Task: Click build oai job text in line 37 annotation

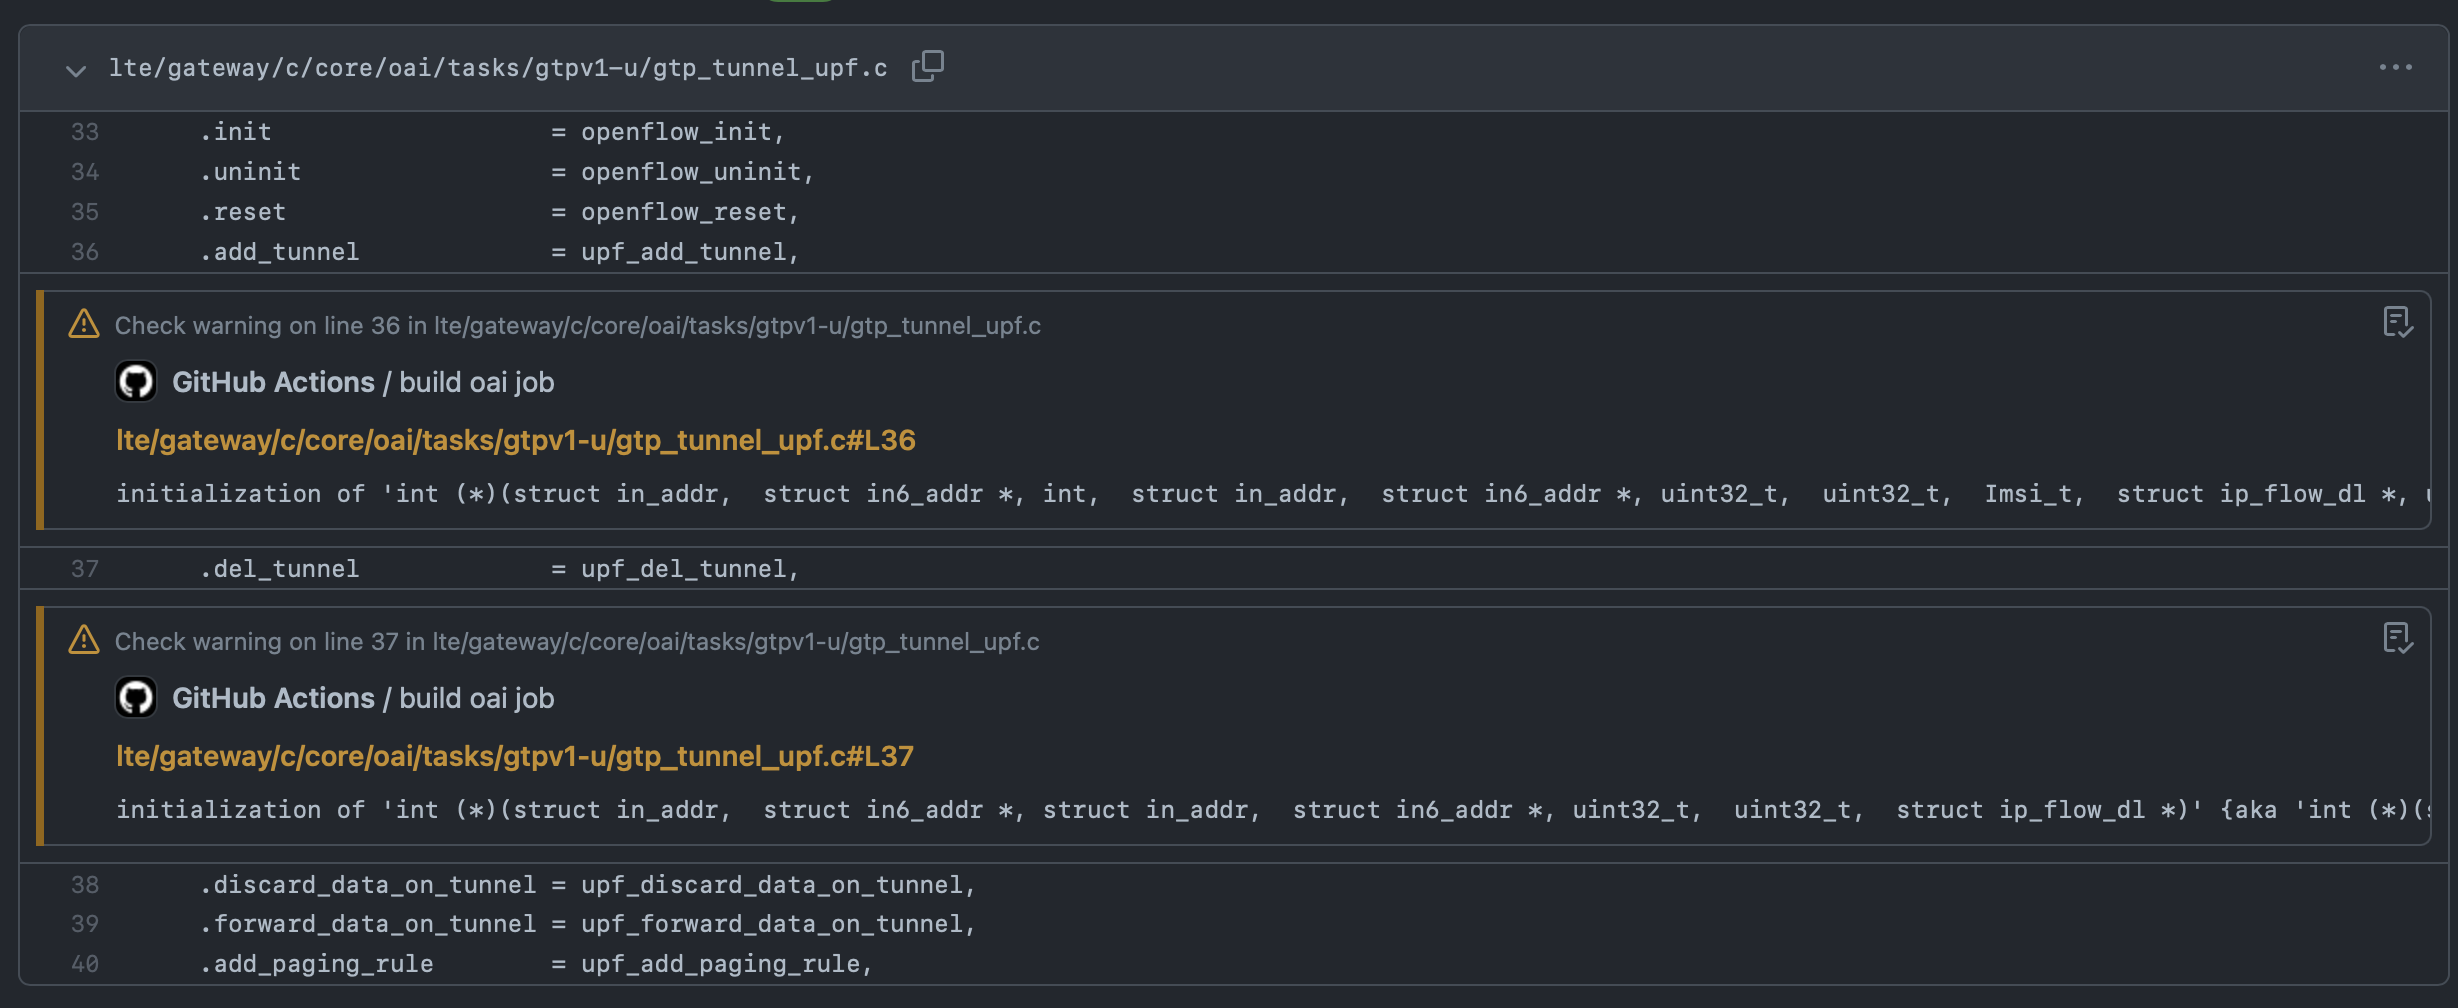Action: 477,698
